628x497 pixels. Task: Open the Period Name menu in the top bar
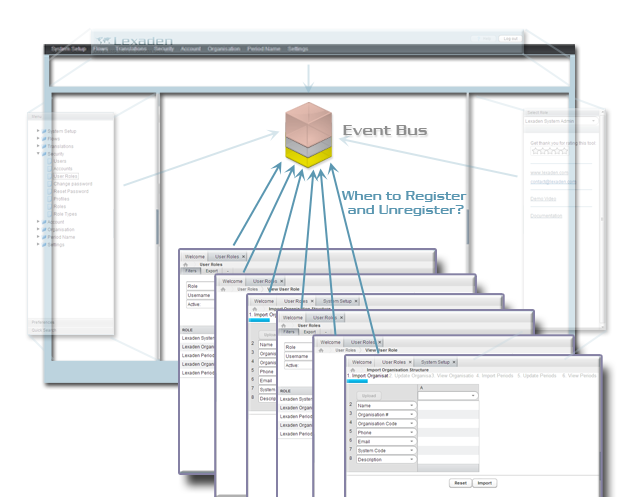pyautogui.click(x=264, y=49)
